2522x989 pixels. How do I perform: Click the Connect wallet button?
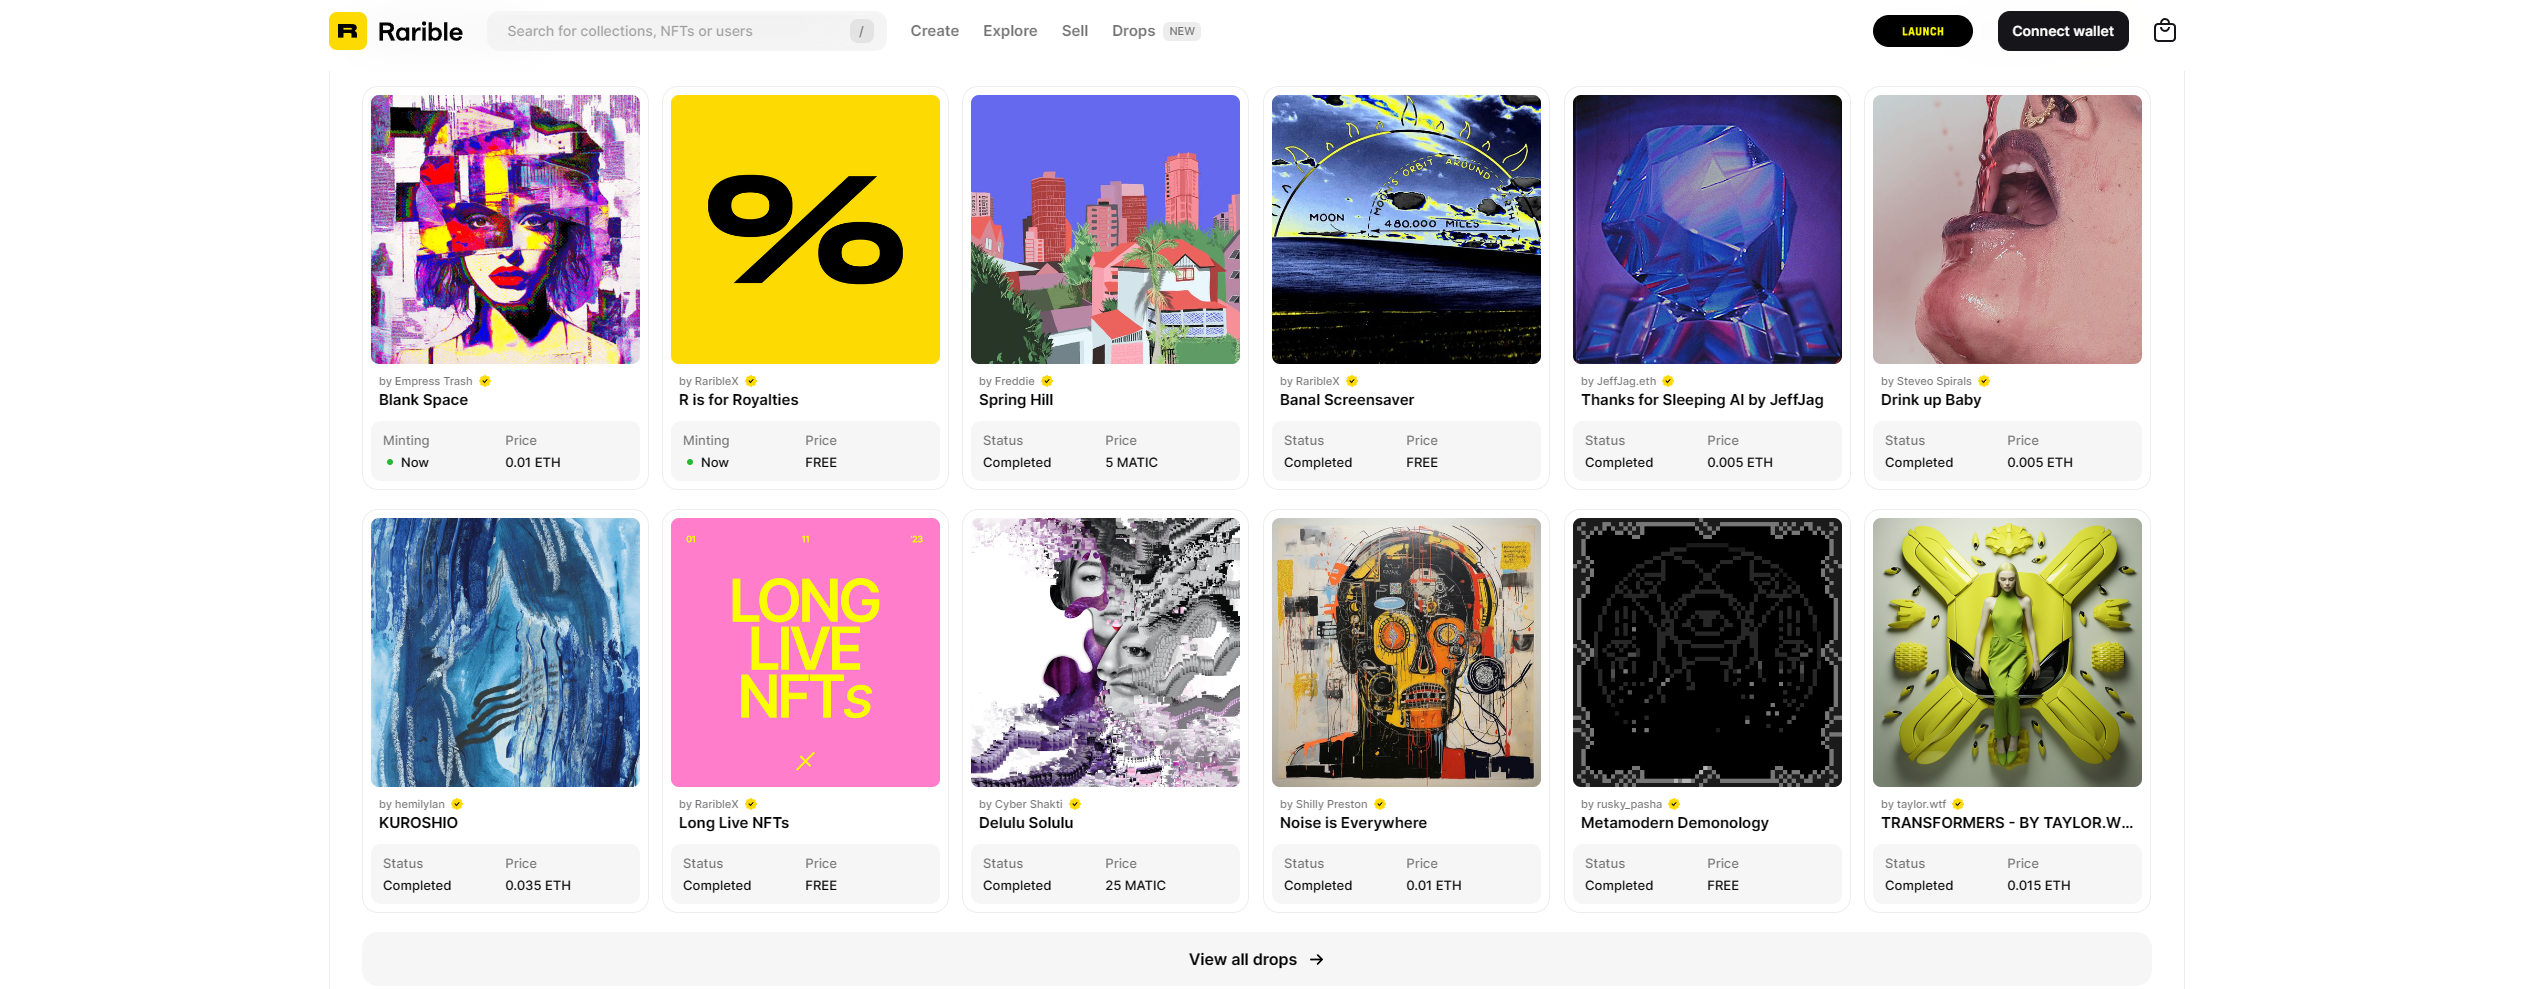pos(2063,31)
